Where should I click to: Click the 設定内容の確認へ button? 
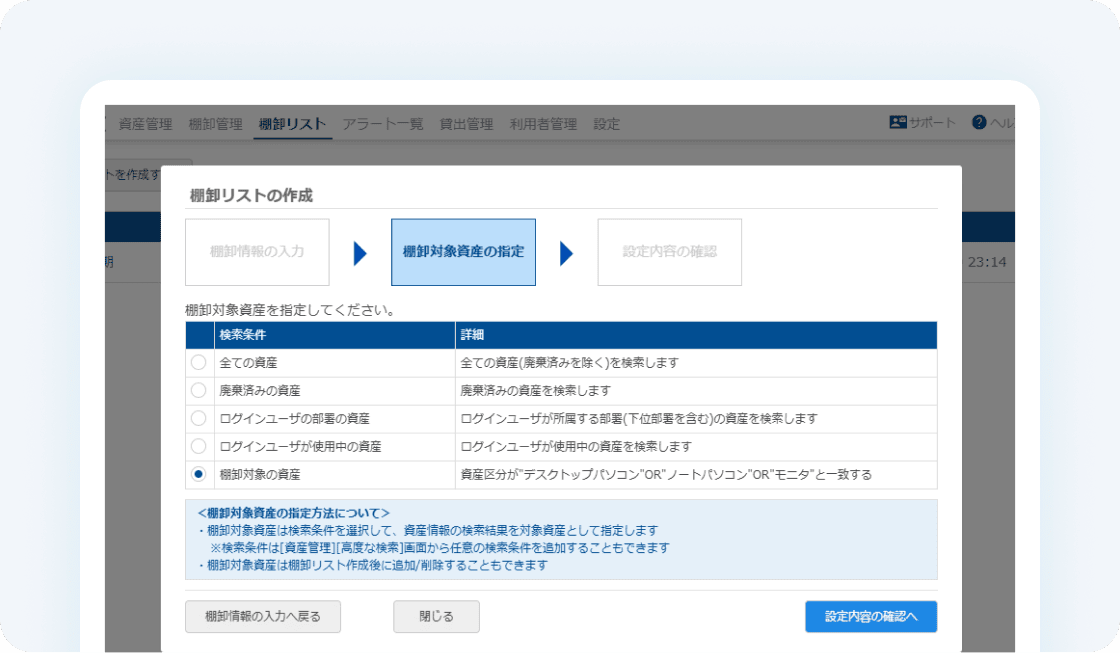click(871, 617)
